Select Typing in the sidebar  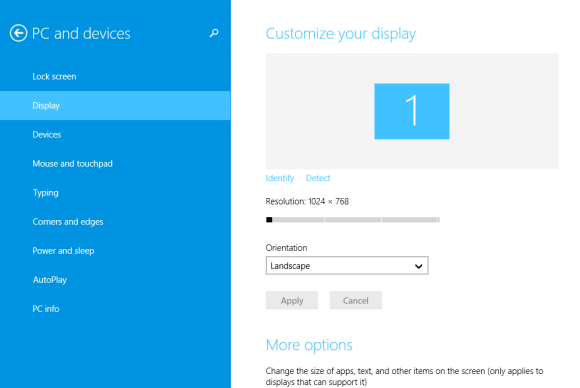click(115, 193)
